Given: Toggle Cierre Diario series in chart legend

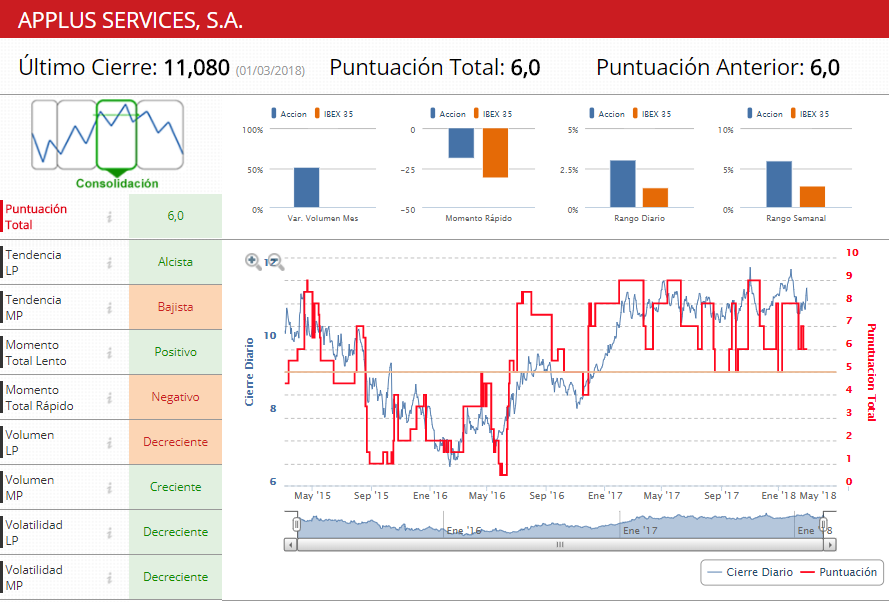Looking at the screenshot, I should [x=747, y=572].
